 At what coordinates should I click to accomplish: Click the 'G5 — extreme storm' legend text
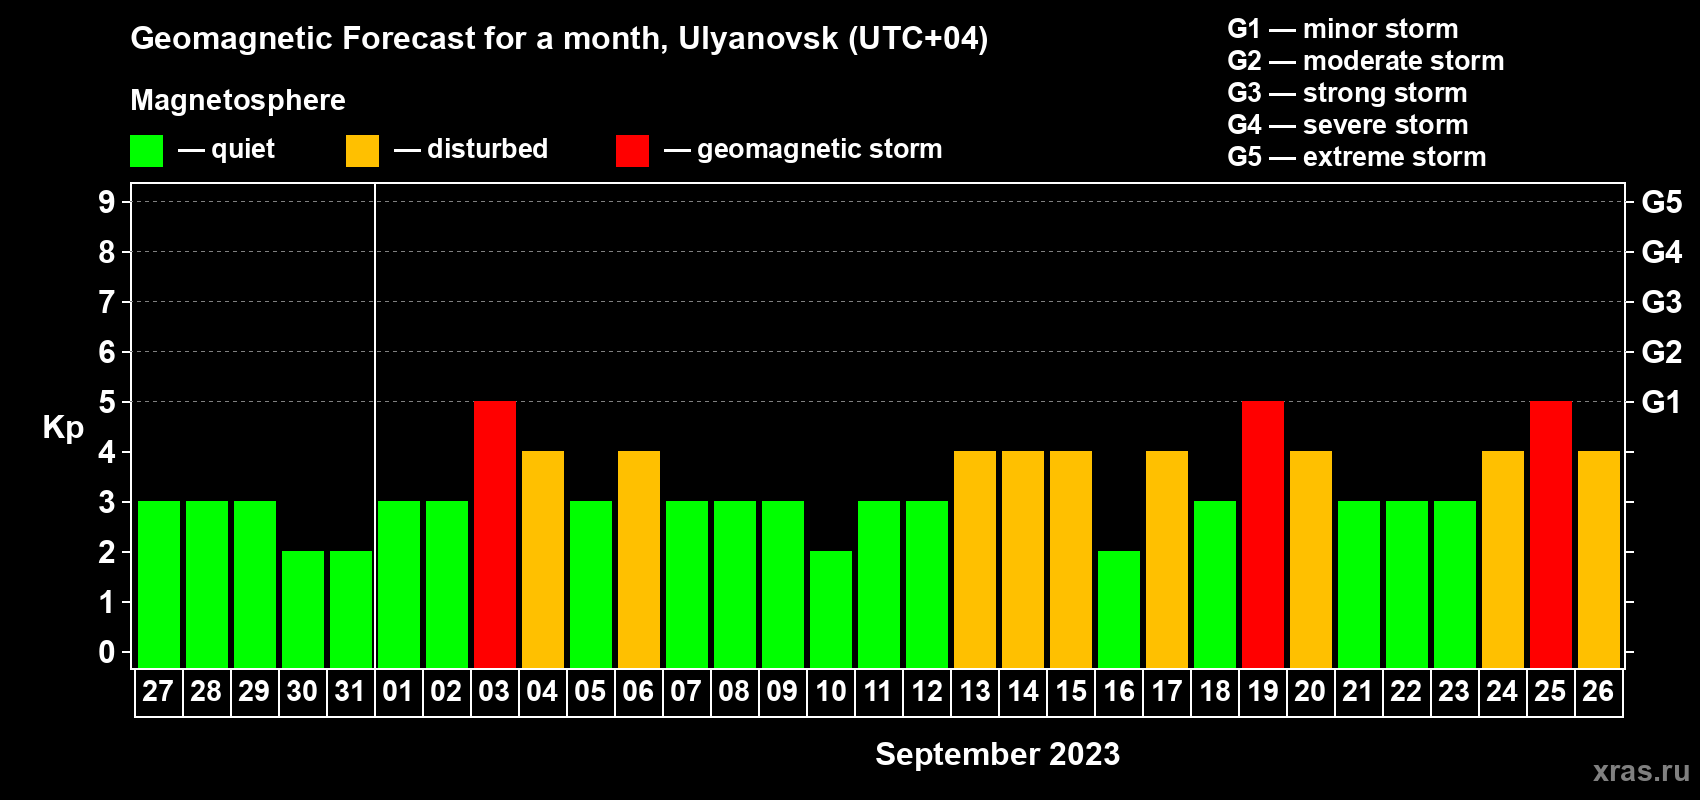[x=1357, y=157]
